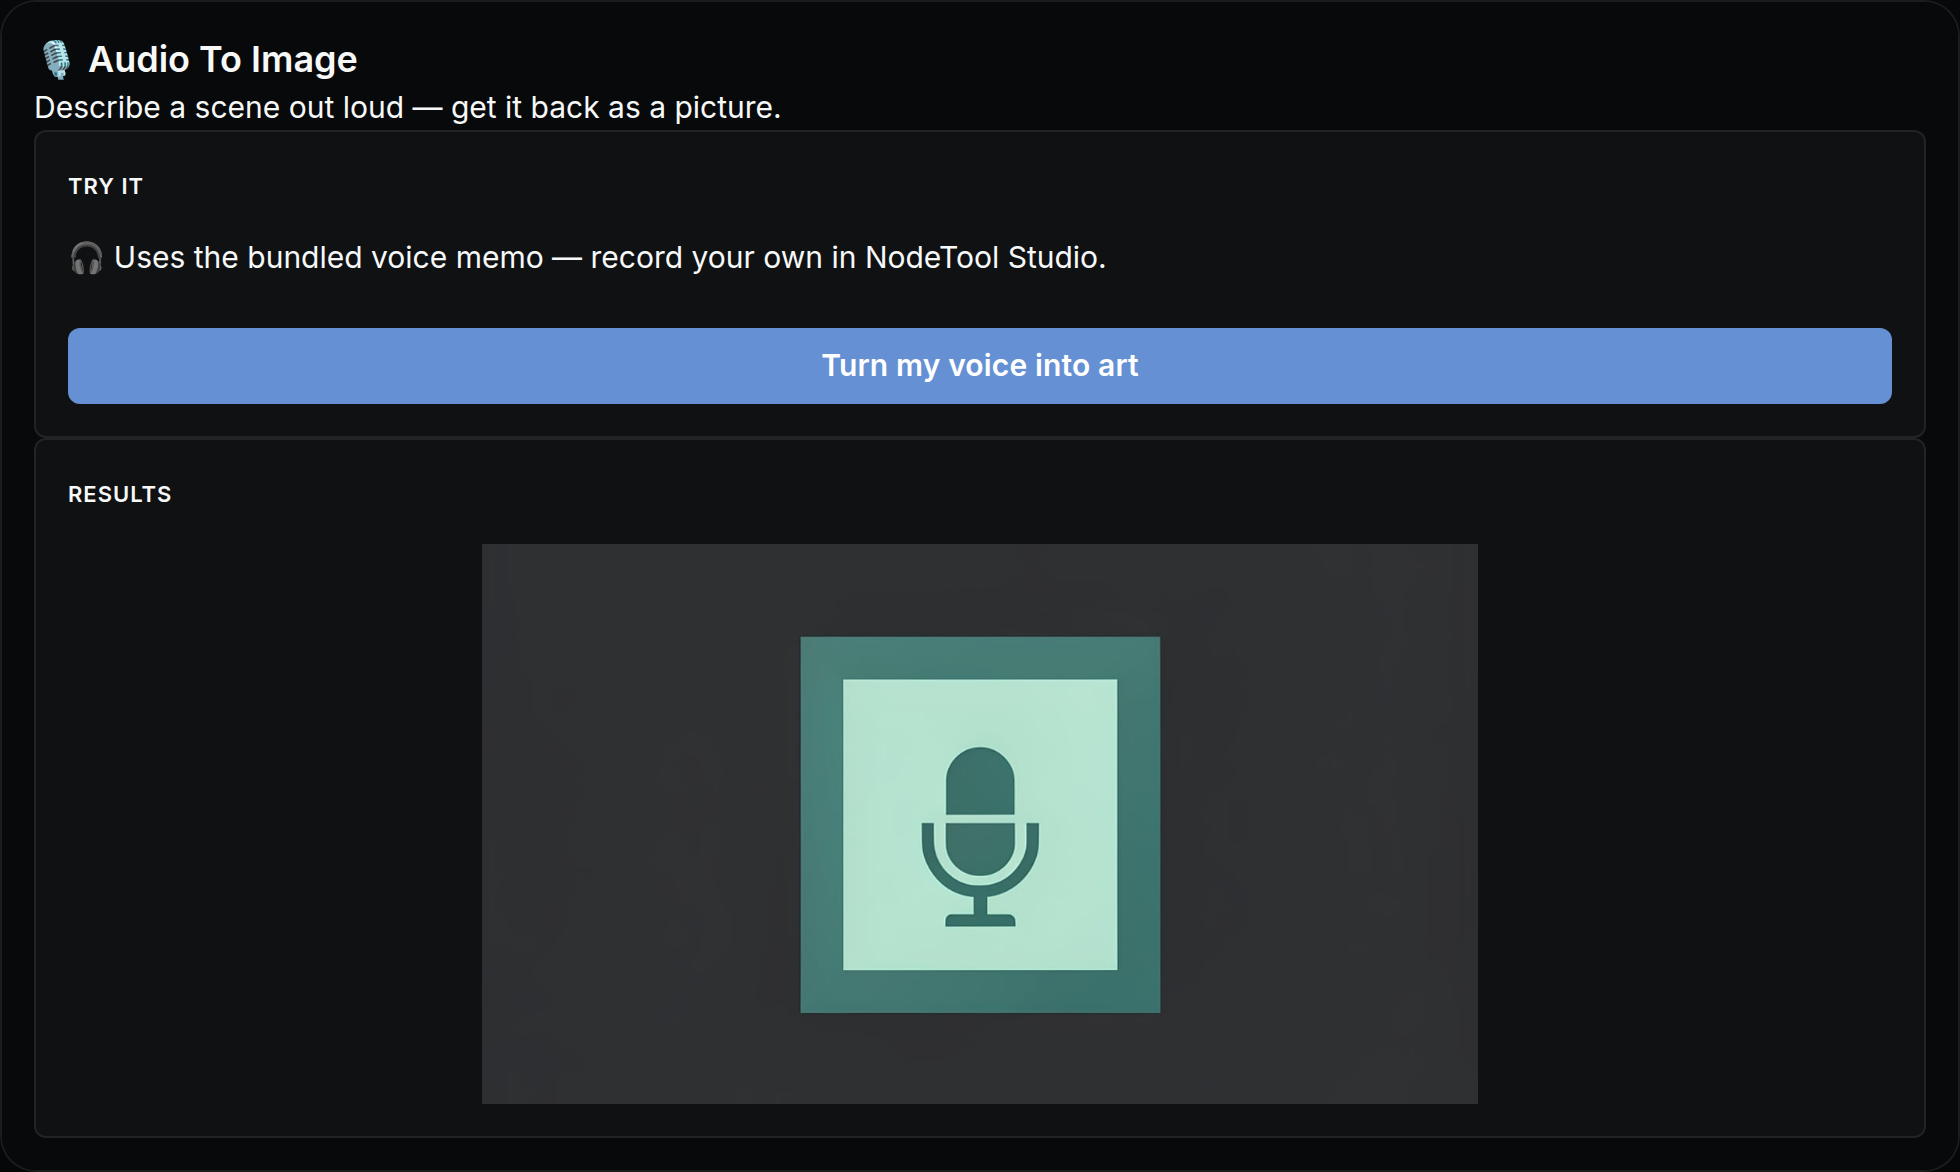Click the TRY IT section label
Image resolution: width=1960 pixels, height=1172 pixels.
(105, 186)
